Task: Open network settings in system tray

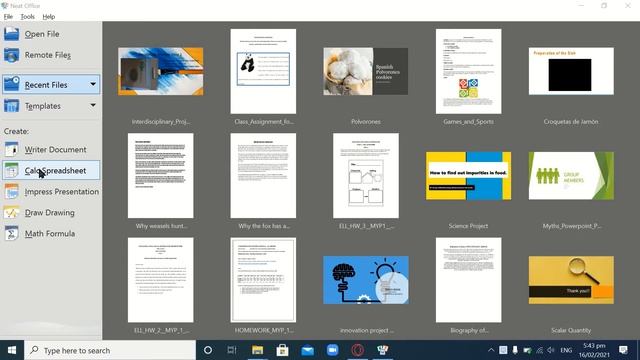Action: 539,350
